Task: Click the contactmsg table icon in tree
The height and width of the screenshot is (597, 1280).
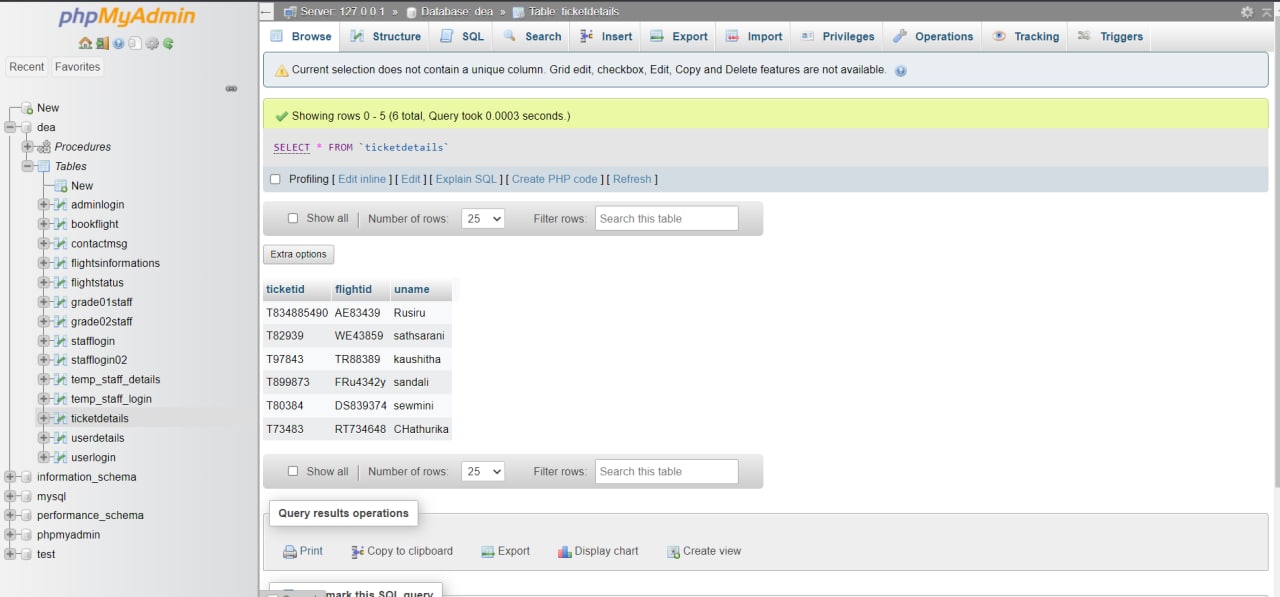Action: point(60,244)
